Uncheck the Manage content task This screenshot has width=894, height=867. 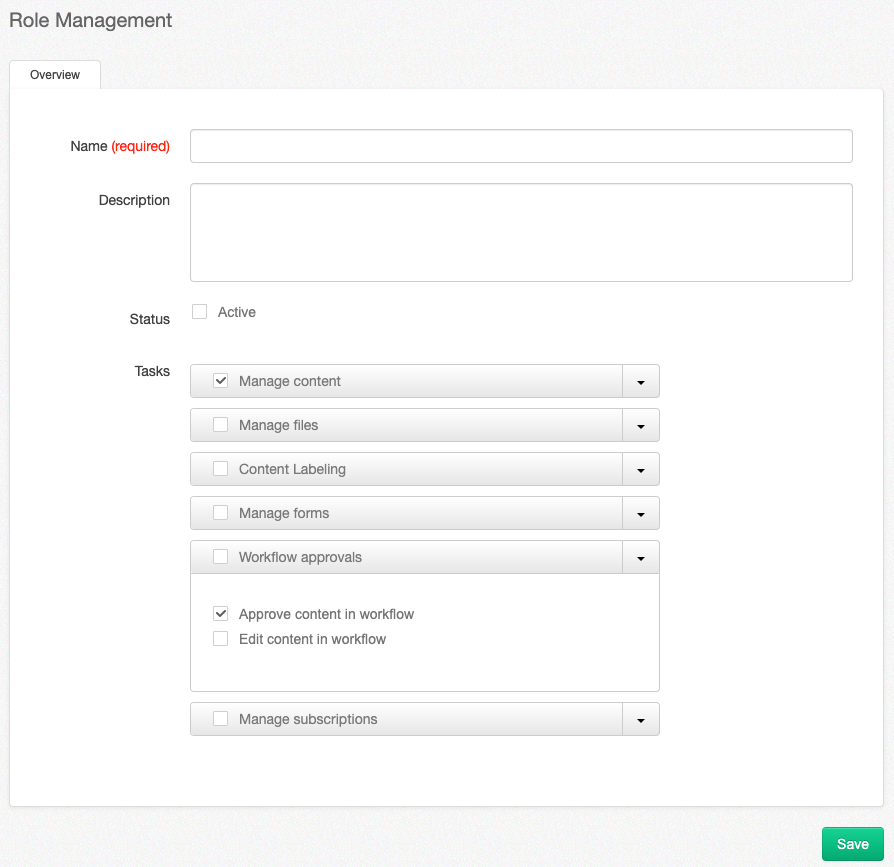[x=220, y=380]
